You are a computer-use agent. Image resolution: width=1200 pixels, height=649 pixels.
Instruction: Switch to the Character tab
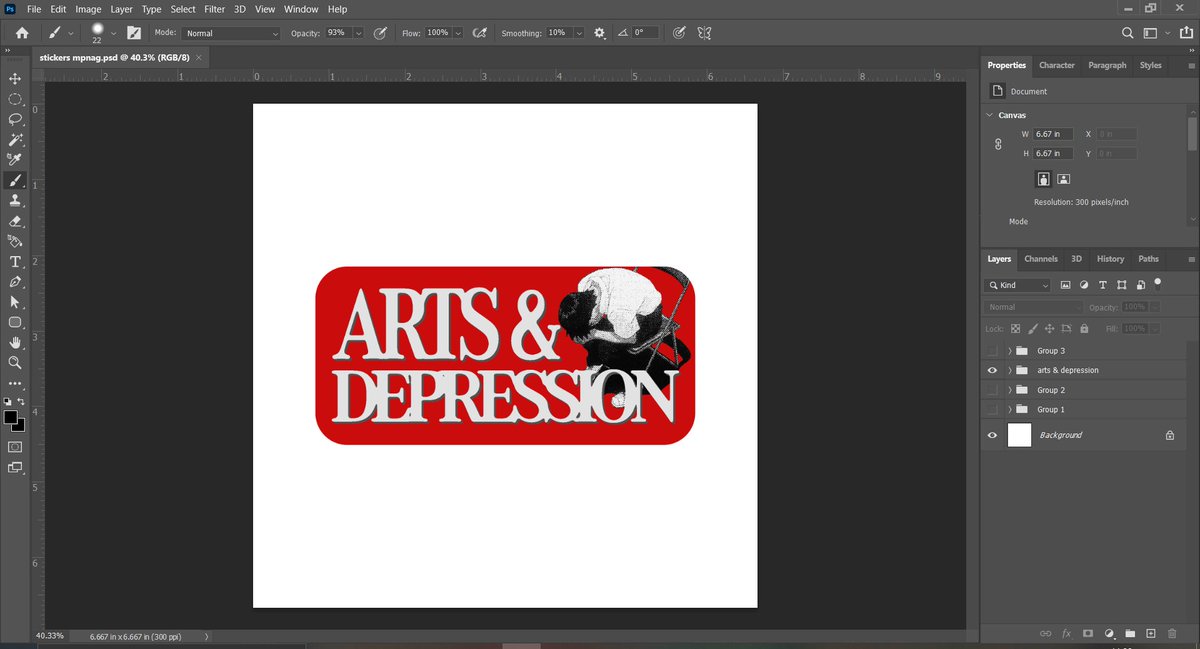click(x=1057, y=65)
